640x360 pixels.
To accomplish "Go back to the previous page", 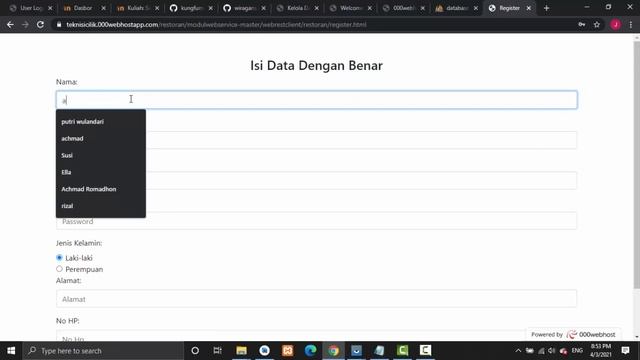I will [x=10, y=24].
